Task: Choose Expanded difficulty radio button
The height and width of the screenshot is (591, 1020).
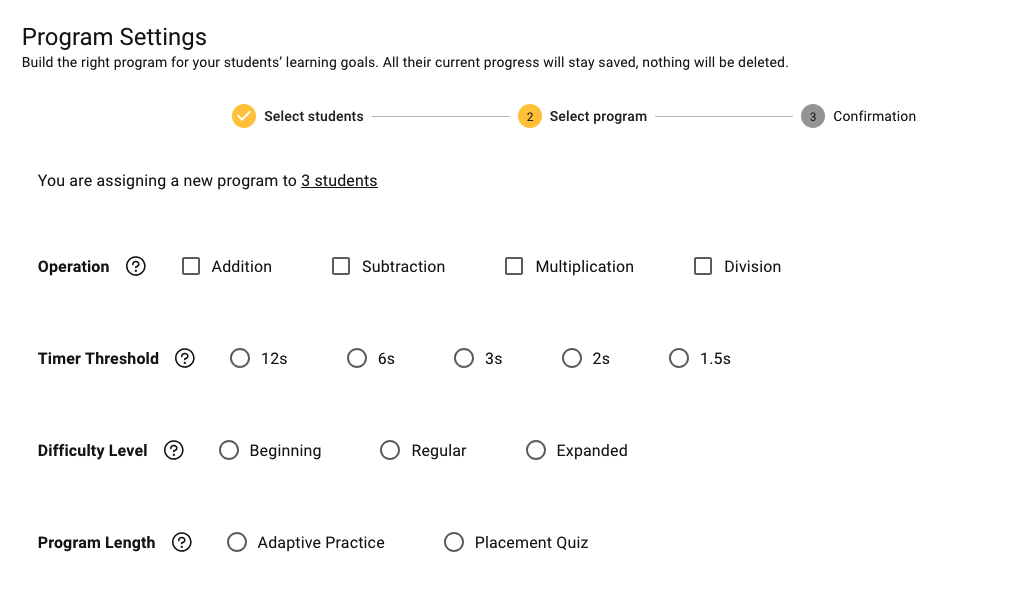Action: [536, 451]
